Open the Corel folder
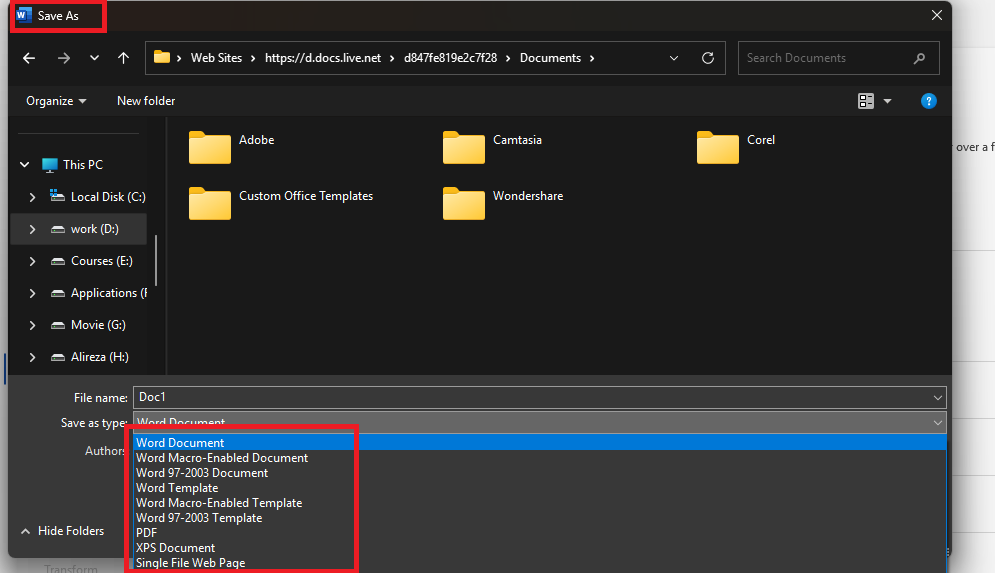This screenshot has width=995, height=573. click(x=719, y=147)
